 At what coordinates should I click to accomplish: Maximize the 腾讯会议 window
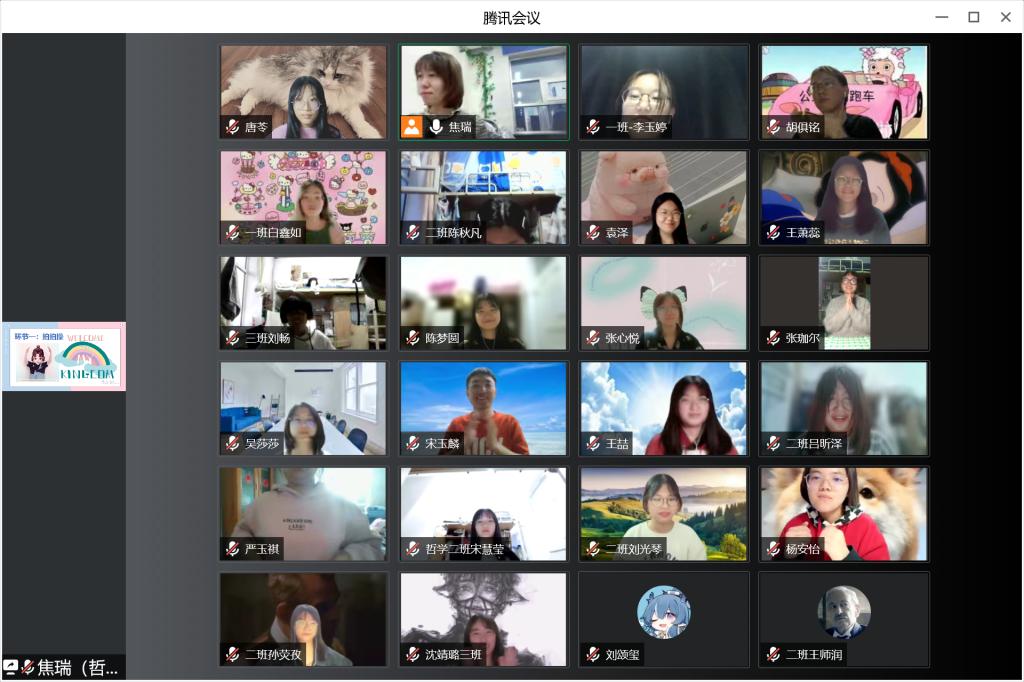click(973, 17)
